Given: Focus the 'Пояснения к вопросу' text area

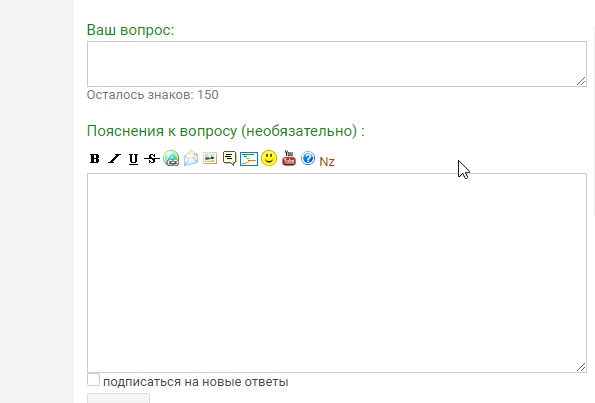Looking at the screenshot, I should click(x=337, y=273).
